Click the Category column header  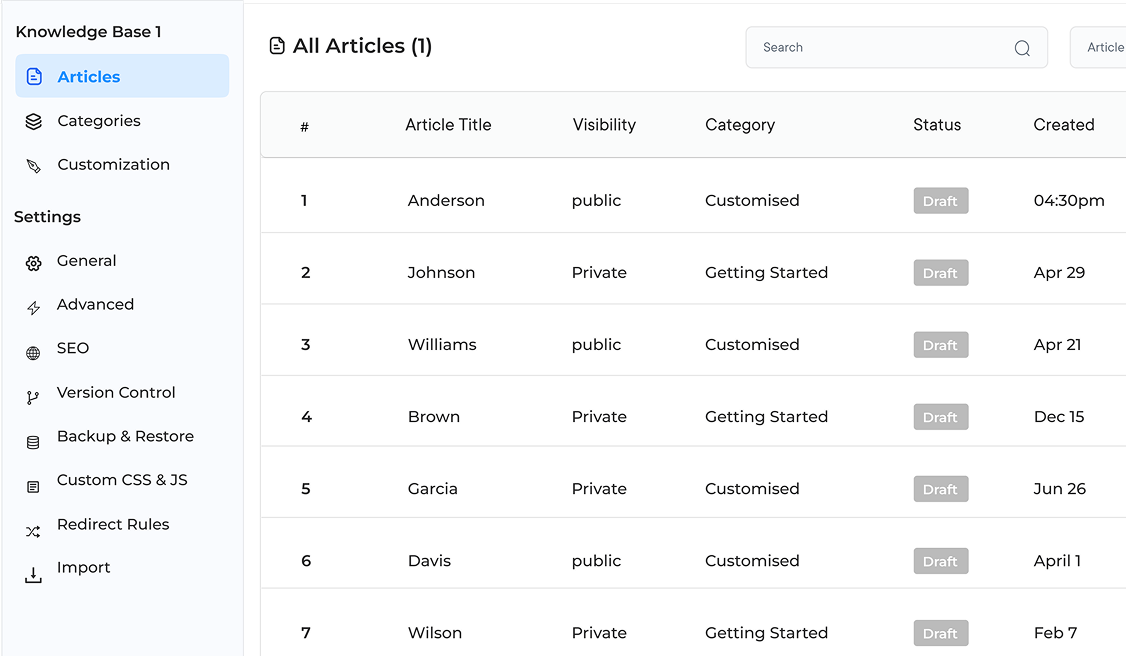coord(740,126)
